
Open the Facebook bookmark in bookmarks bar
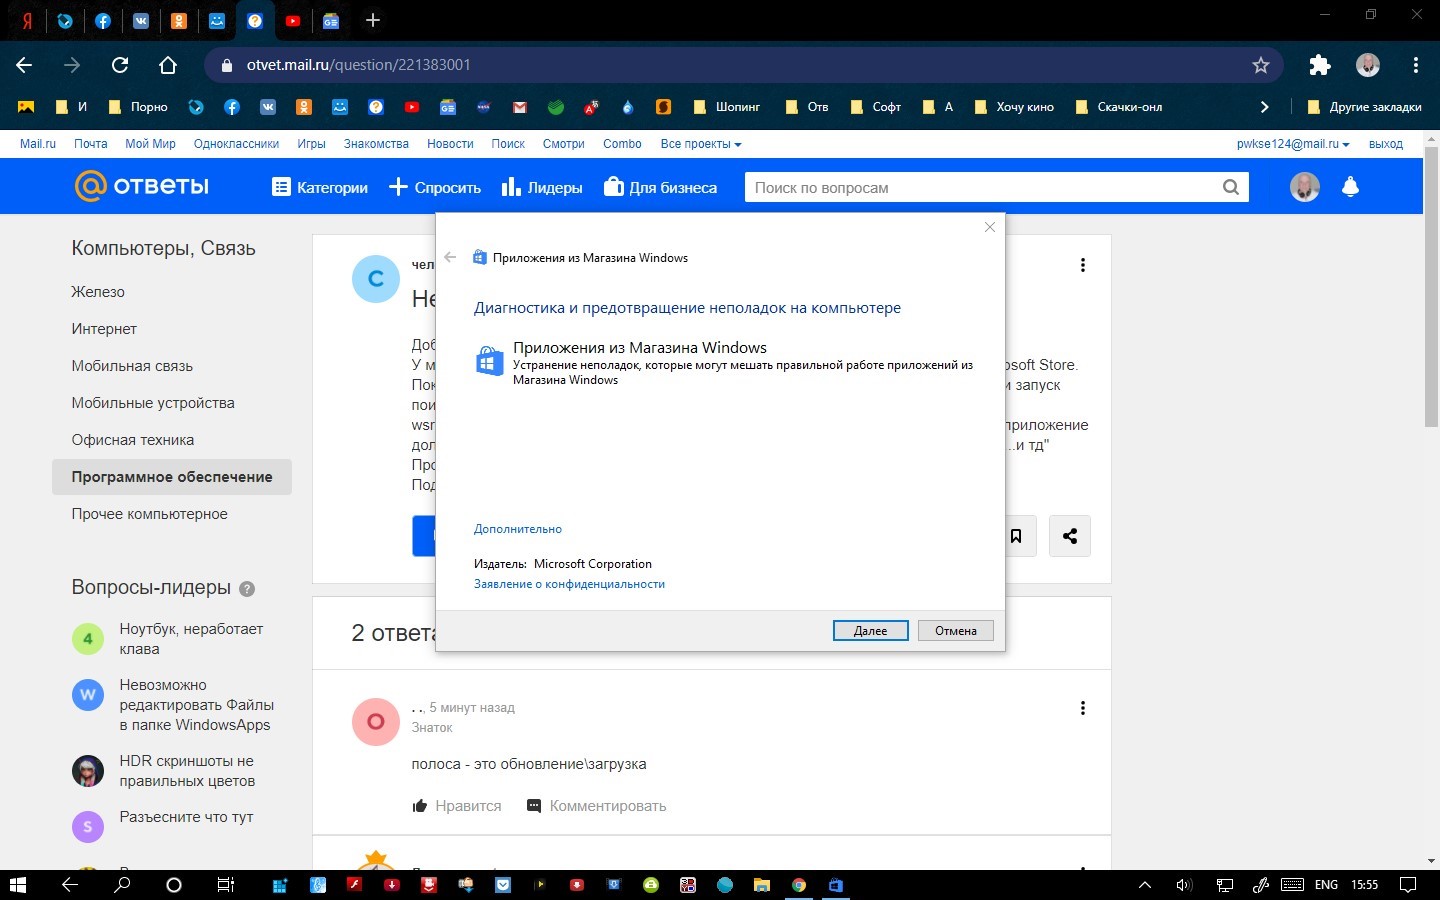[232, 107]
